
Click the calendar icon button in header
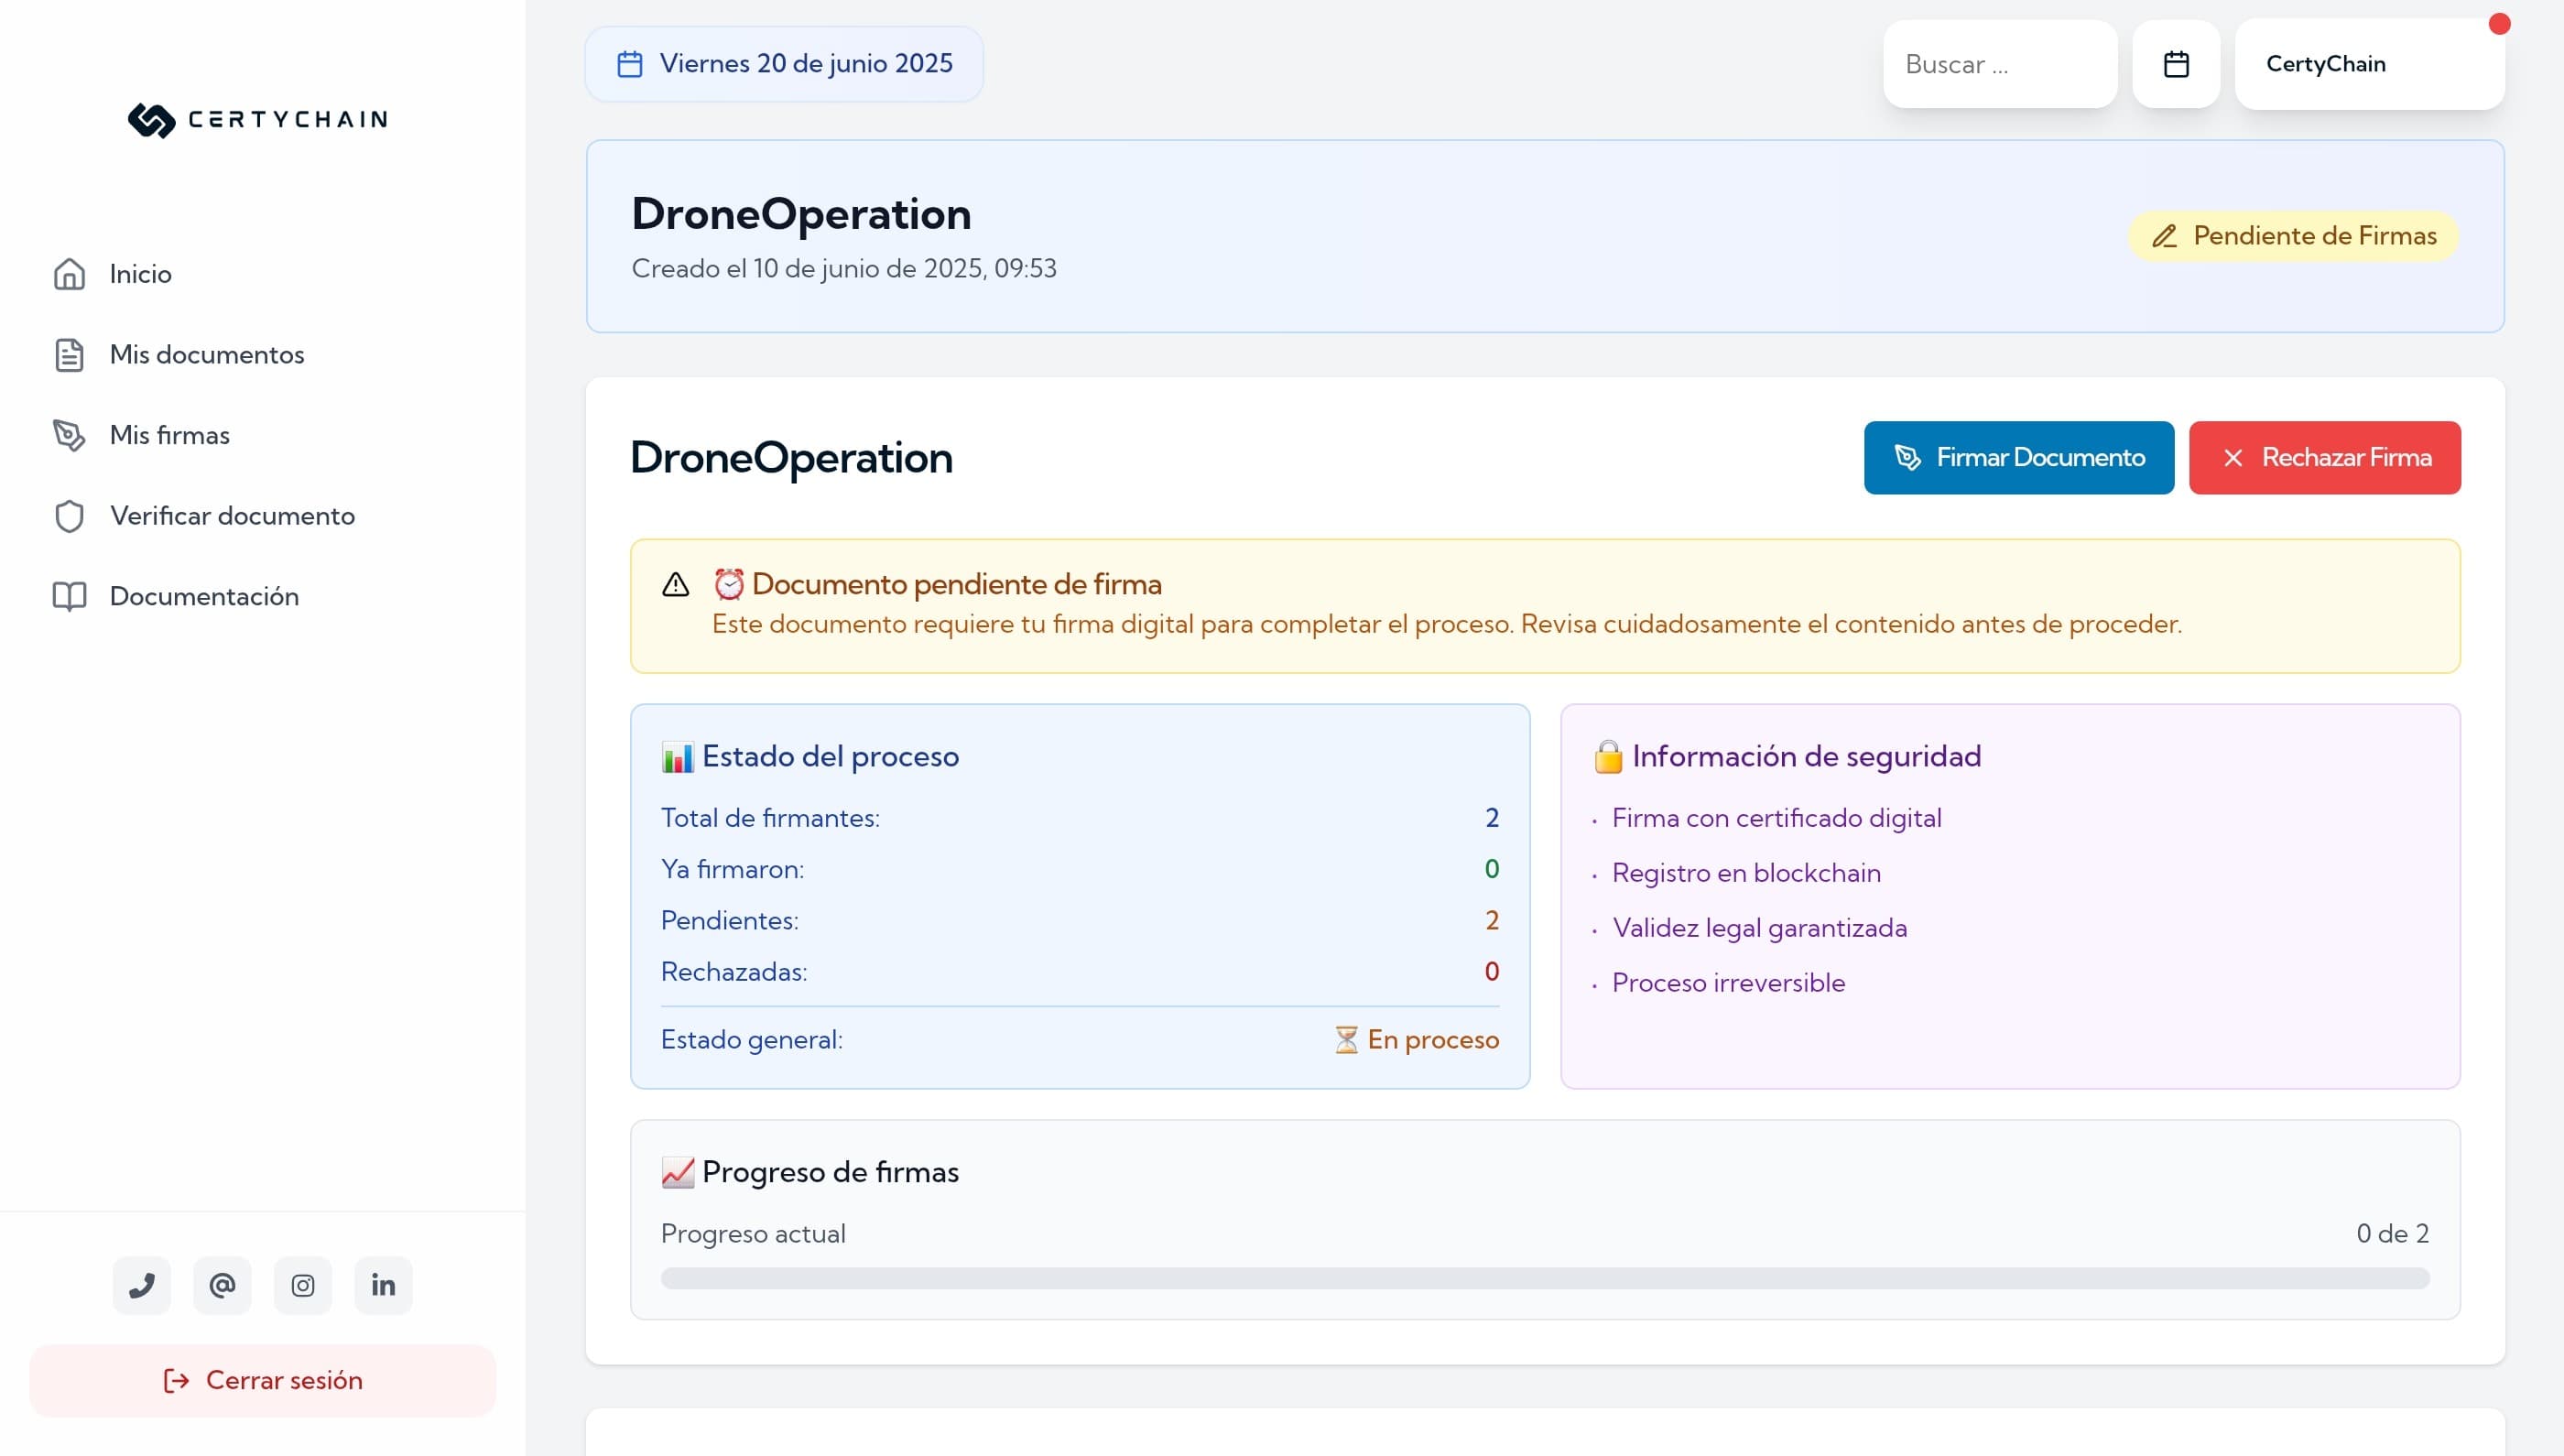2176,64
